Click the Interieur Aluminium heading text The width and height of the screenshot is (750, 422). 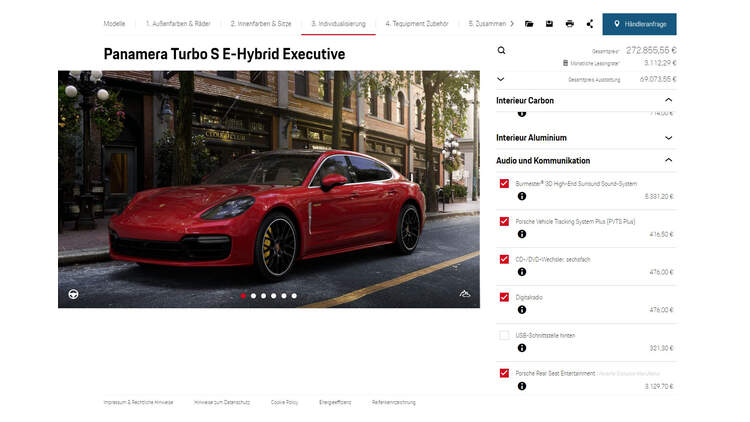pos(531,138)
